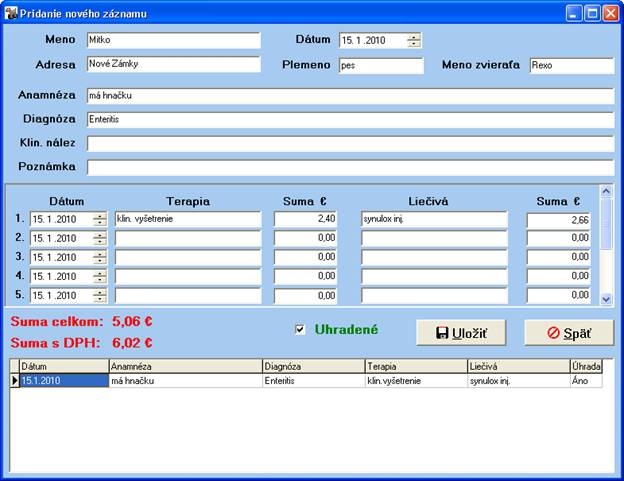Screen dimensions: 624x481
Task: Click row 2 therapy Suma field
Action: 305,238
